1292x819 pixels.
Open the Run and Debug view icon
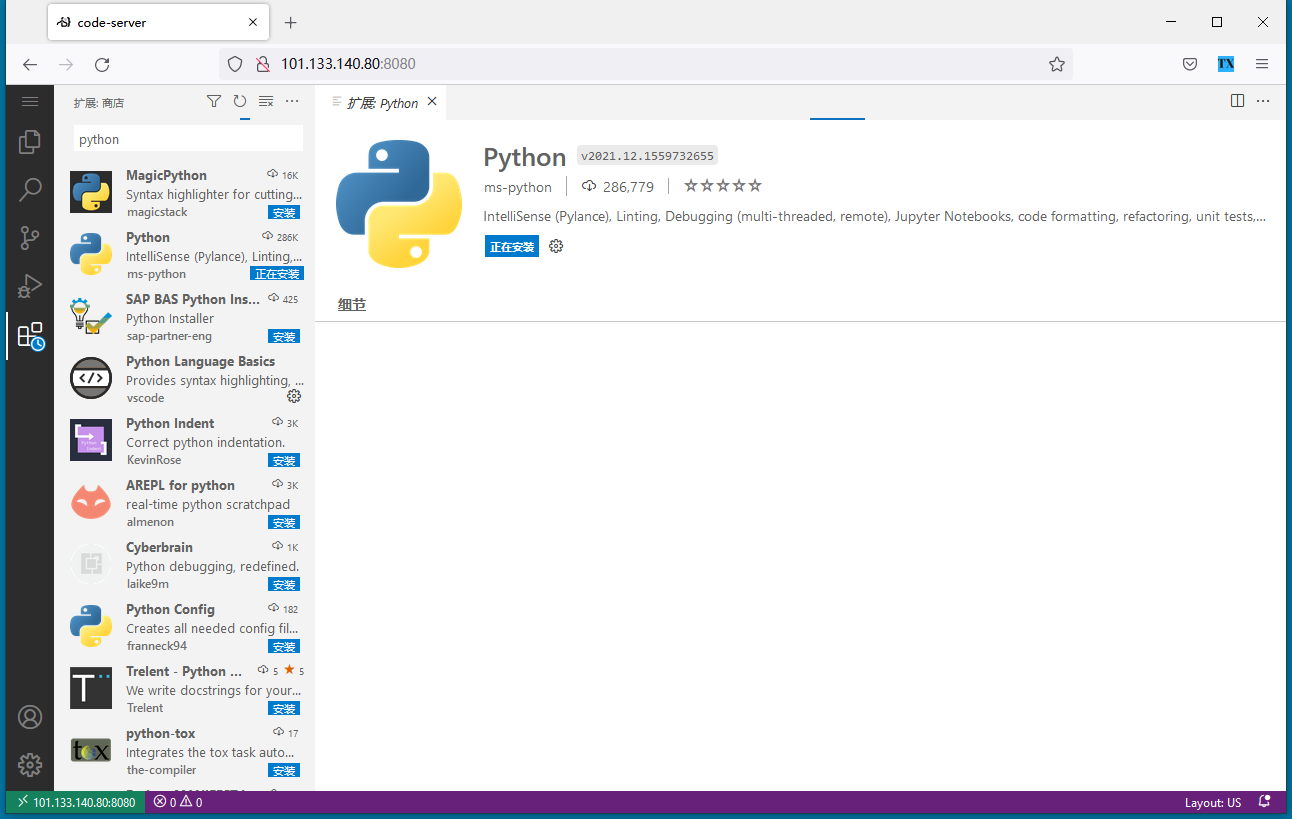tap(30, 286)
